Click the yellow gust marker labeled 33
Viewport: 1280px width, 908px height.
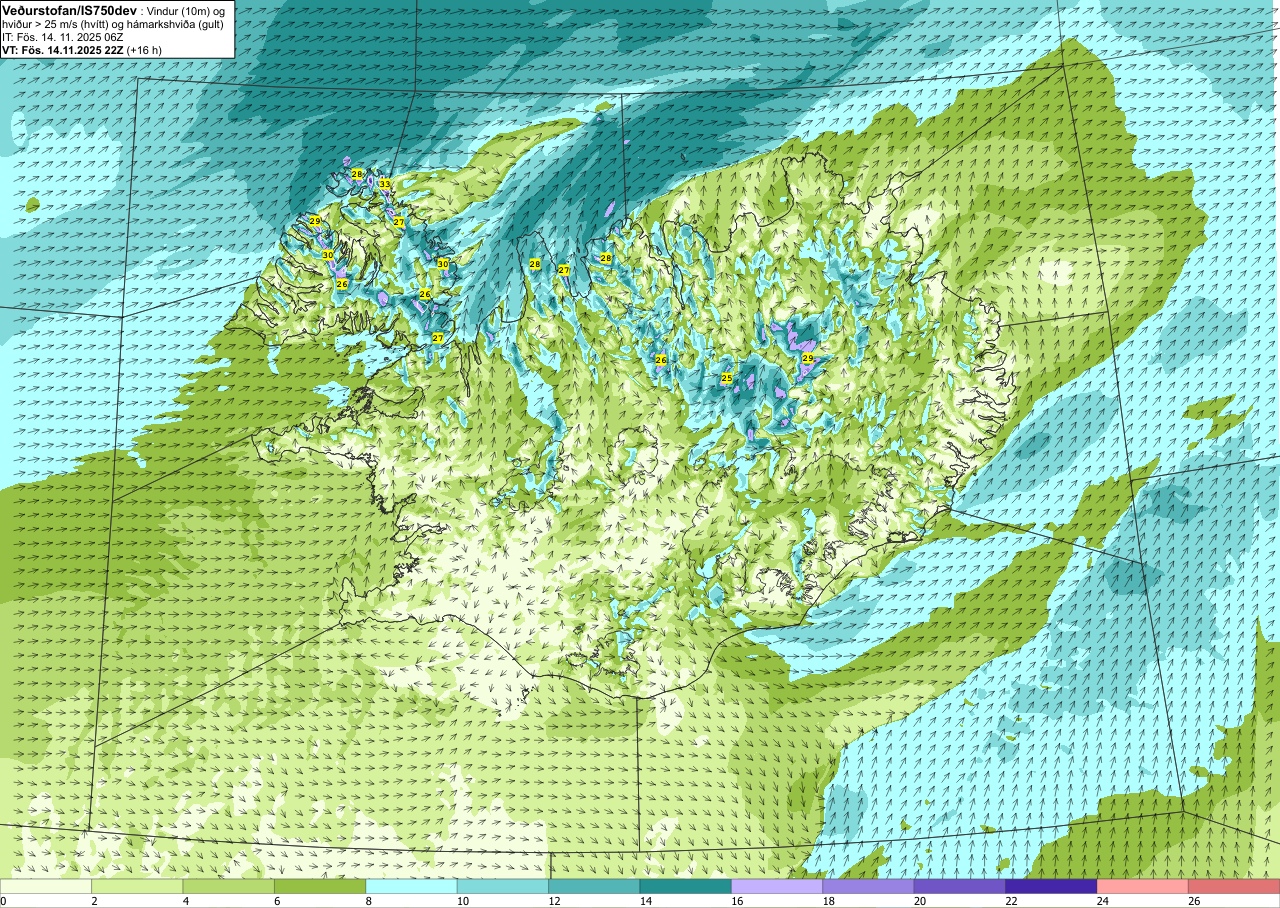tap(385, 184)
